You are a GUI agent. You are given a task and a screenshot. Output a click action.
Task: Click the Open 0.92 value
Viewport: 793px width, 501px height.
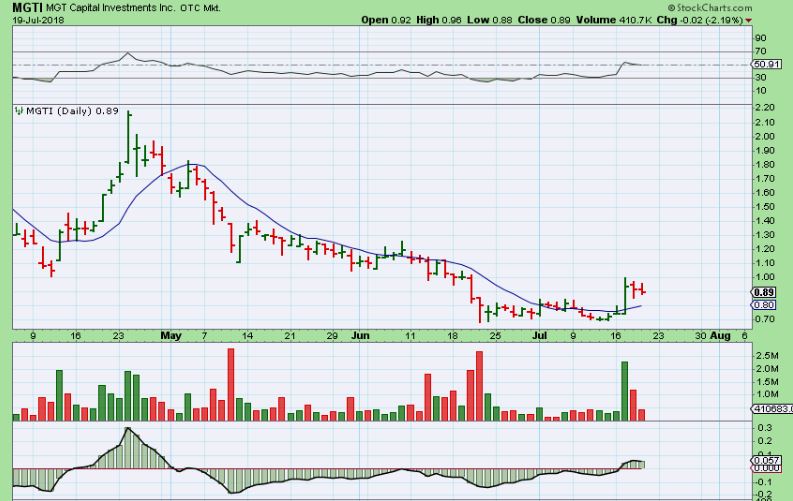coord(387,20)
